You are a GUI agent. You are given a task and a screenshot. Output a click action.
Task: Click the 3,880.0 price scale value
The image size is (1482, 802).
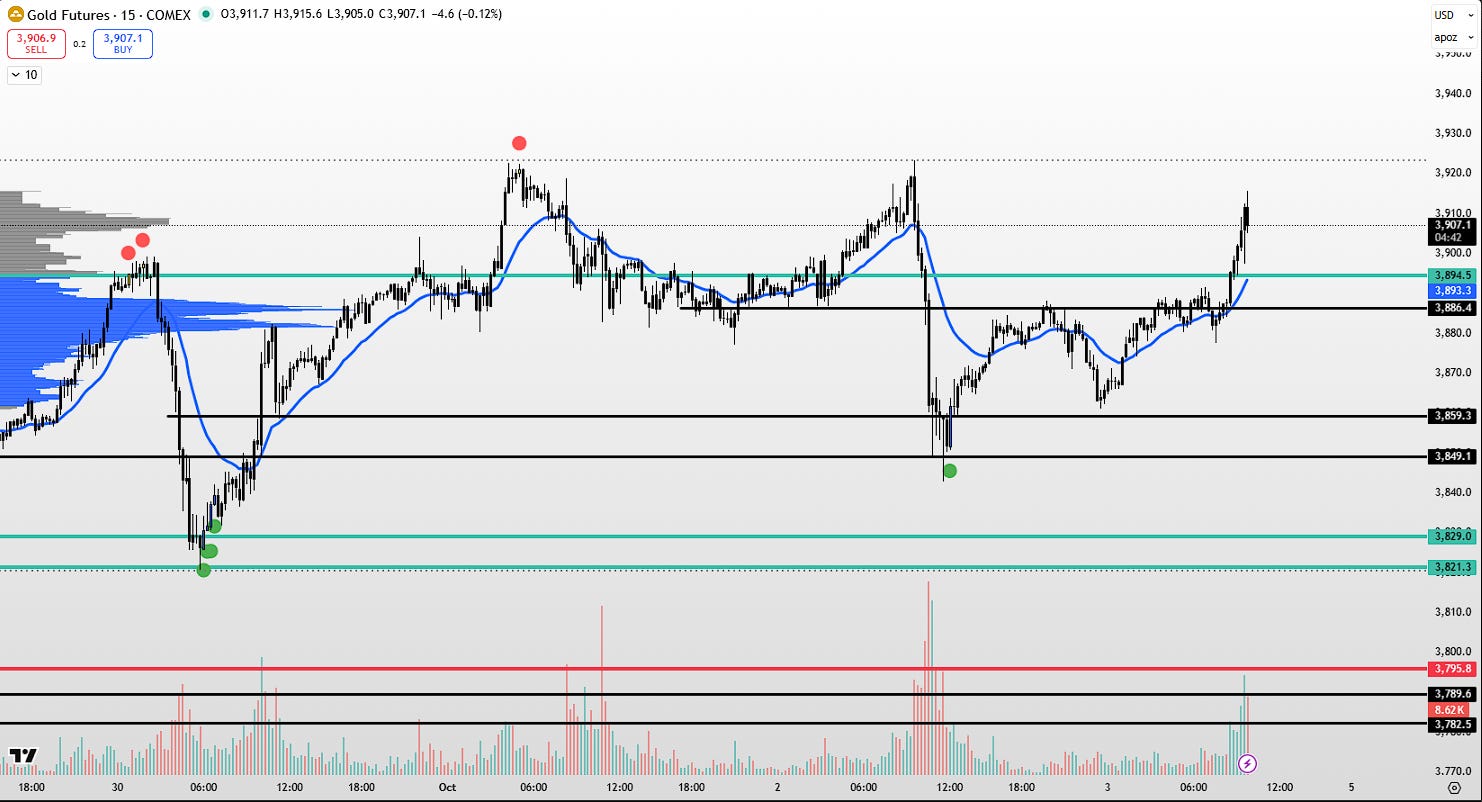point(1451,332)
